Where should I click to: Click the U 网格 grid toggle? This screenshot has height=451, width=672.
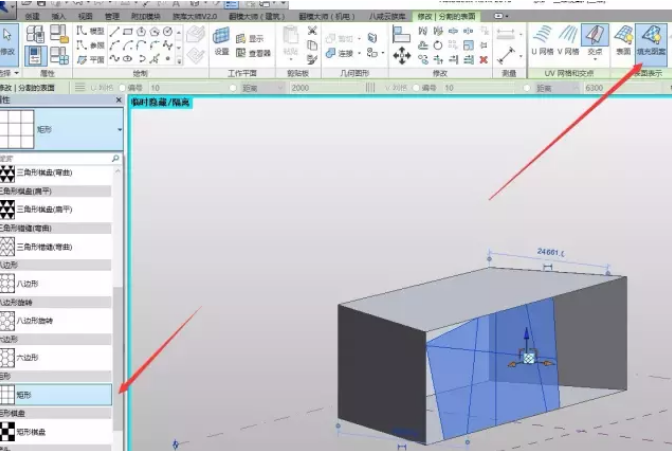click(543, 41)
